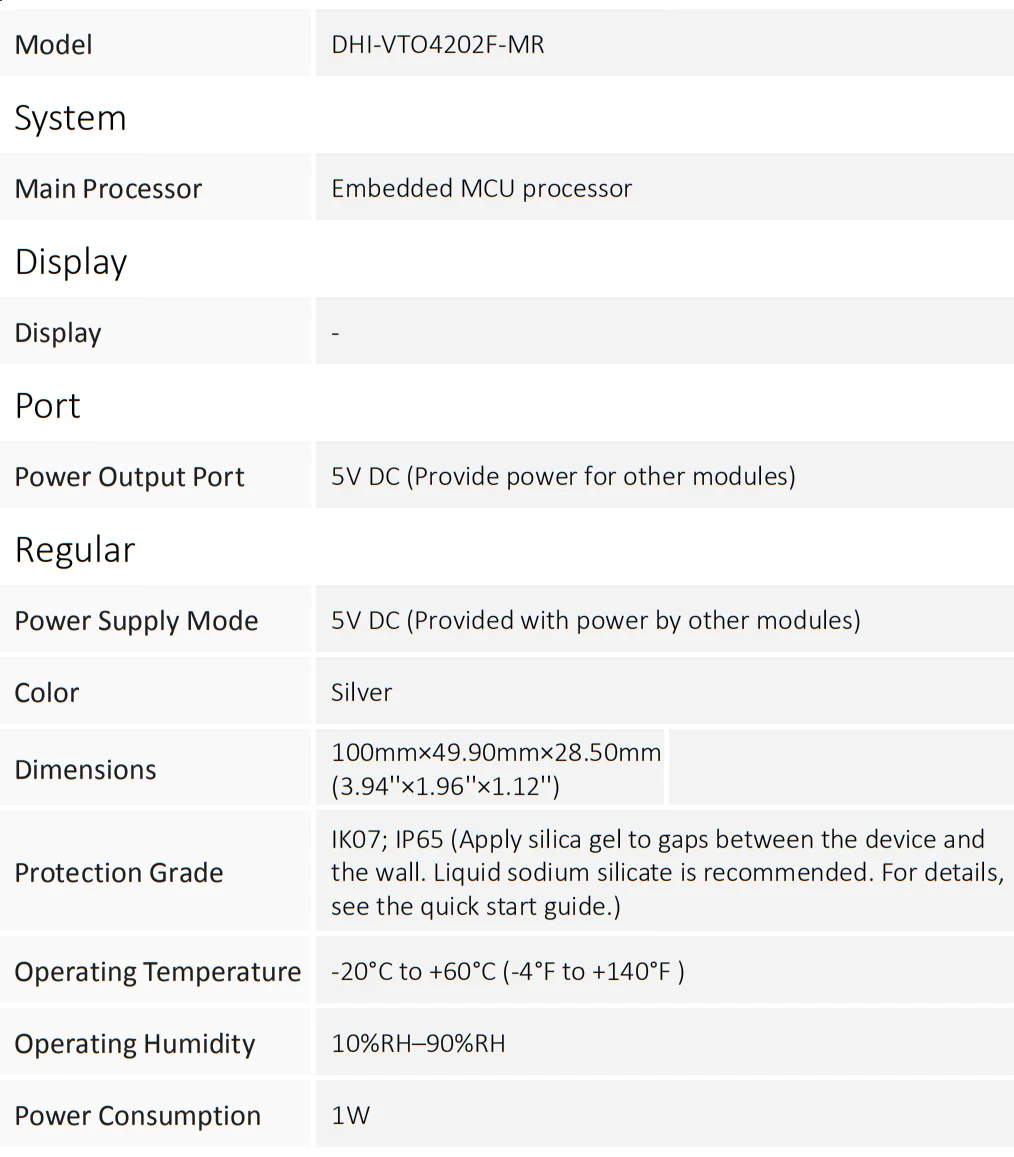Select the DHI-VTO4202F-MR model value

(438, 44)
